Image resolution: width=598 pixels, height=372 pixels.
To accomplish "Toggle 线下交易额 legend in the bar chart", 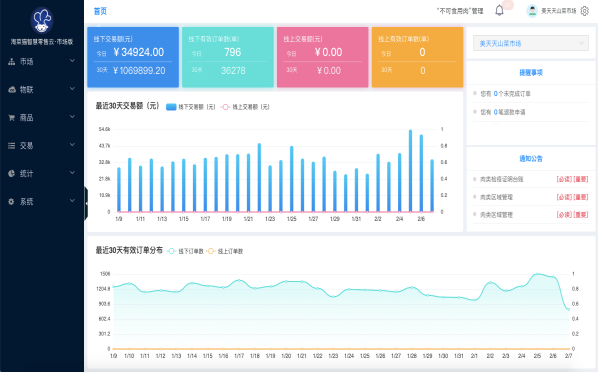I will point(191,107).
